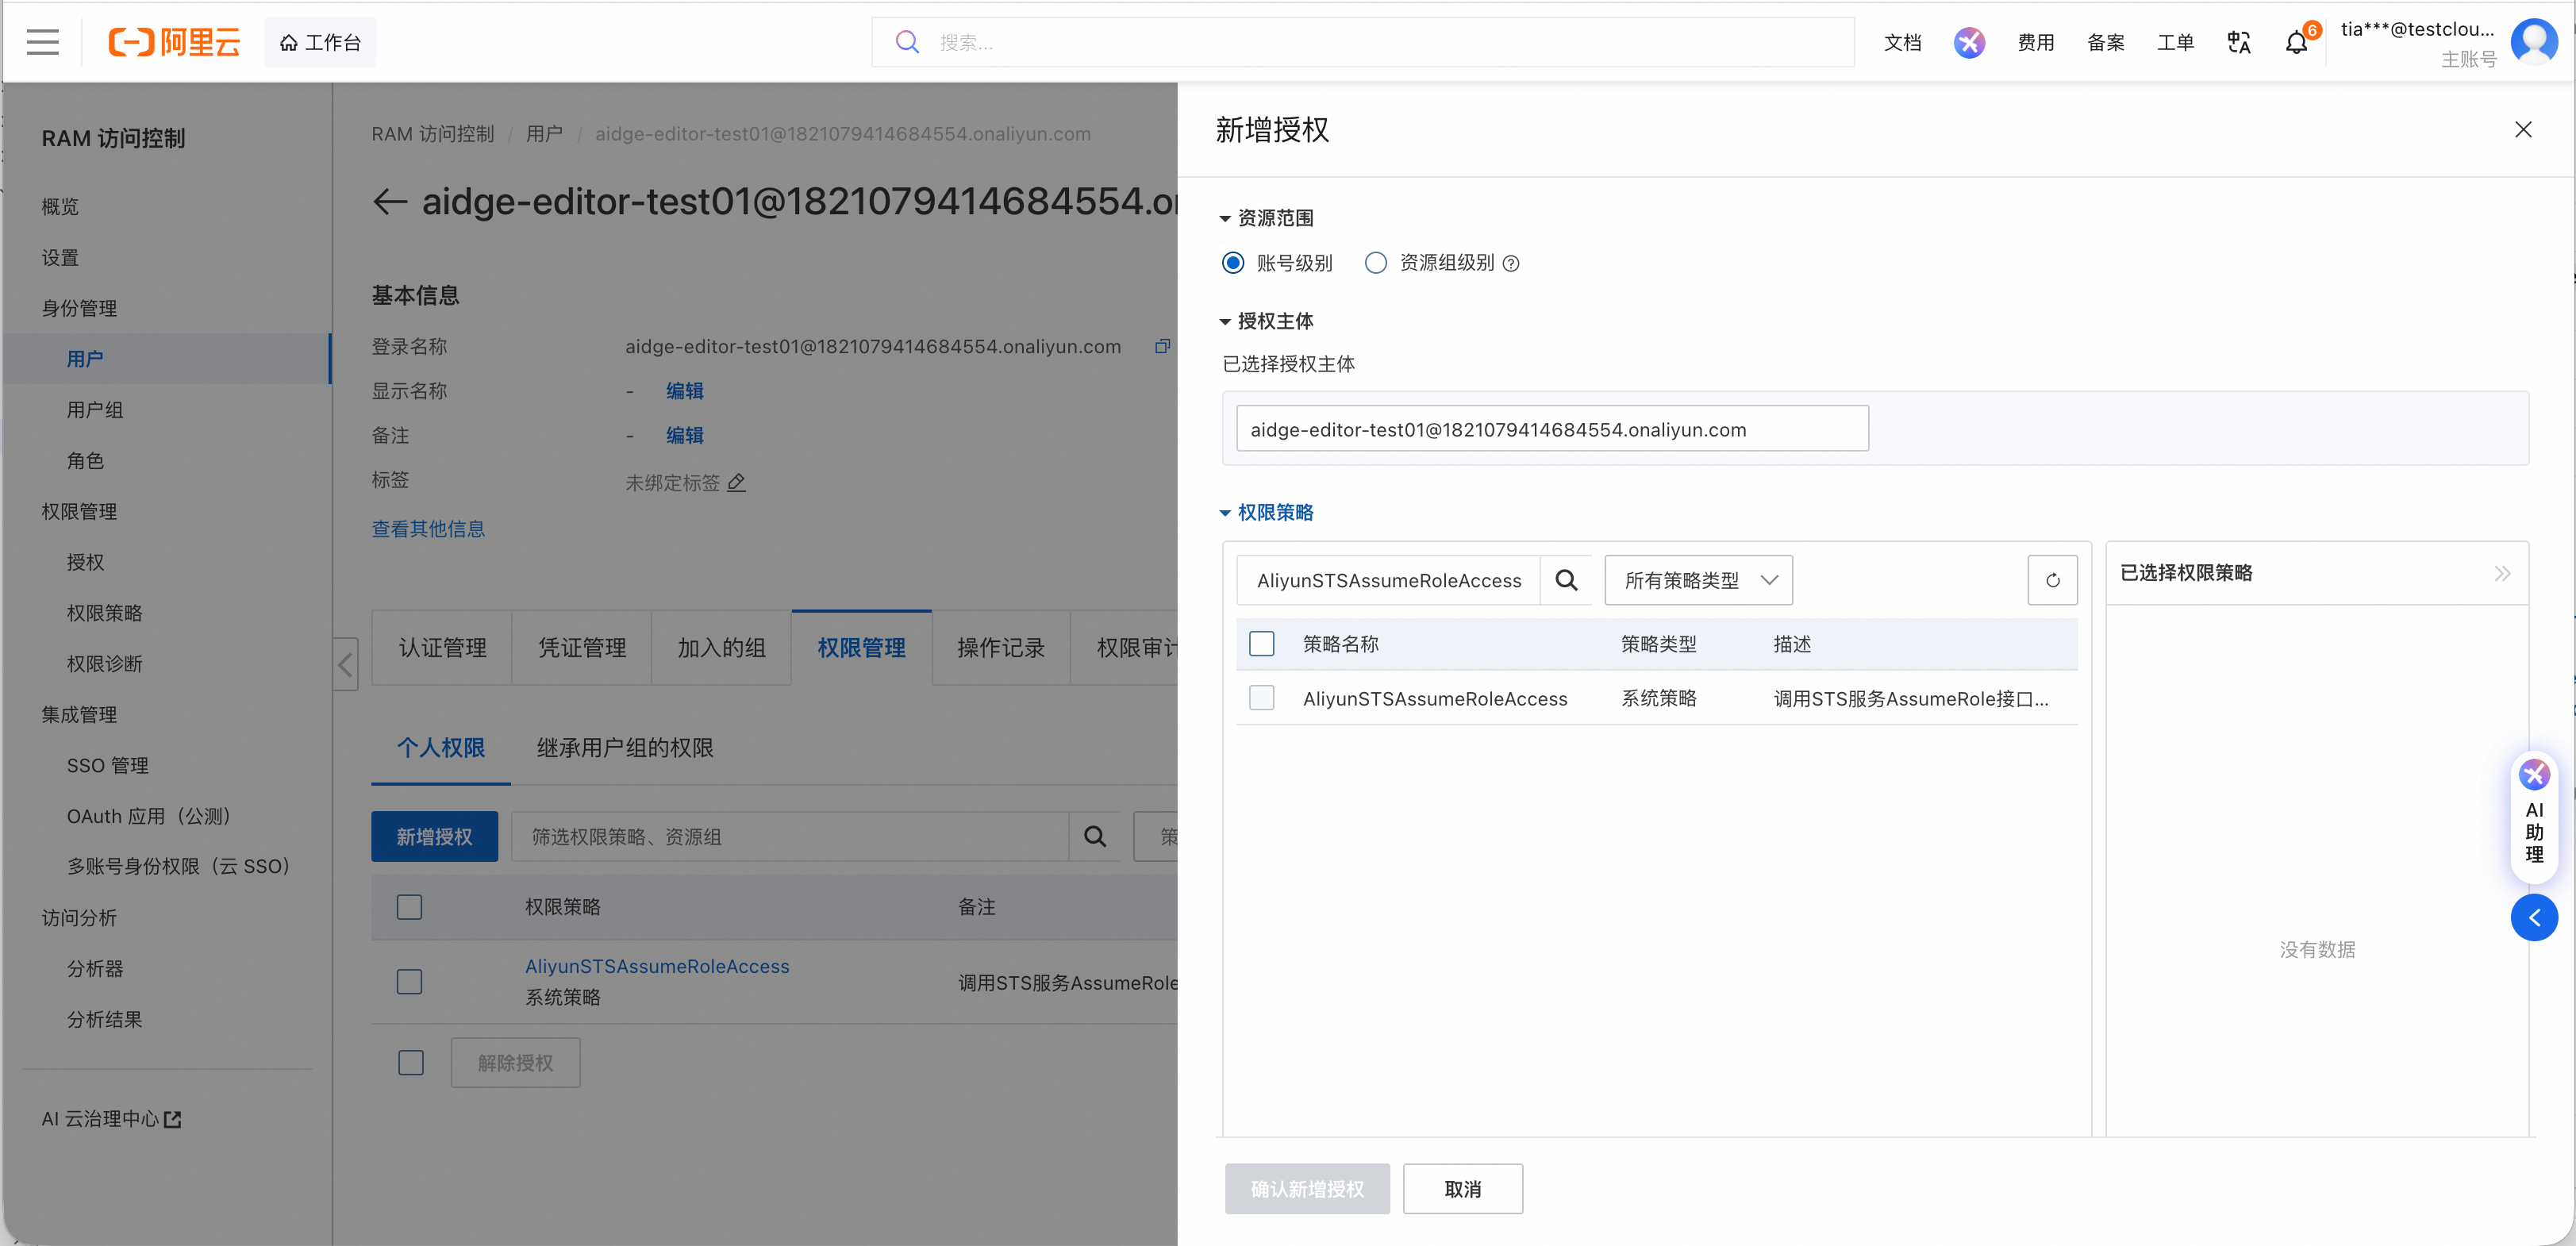Click the 确认新增授权 button
Screen dimensions: 2576x1246
pyautogui.click(x=1307, y=1189)
